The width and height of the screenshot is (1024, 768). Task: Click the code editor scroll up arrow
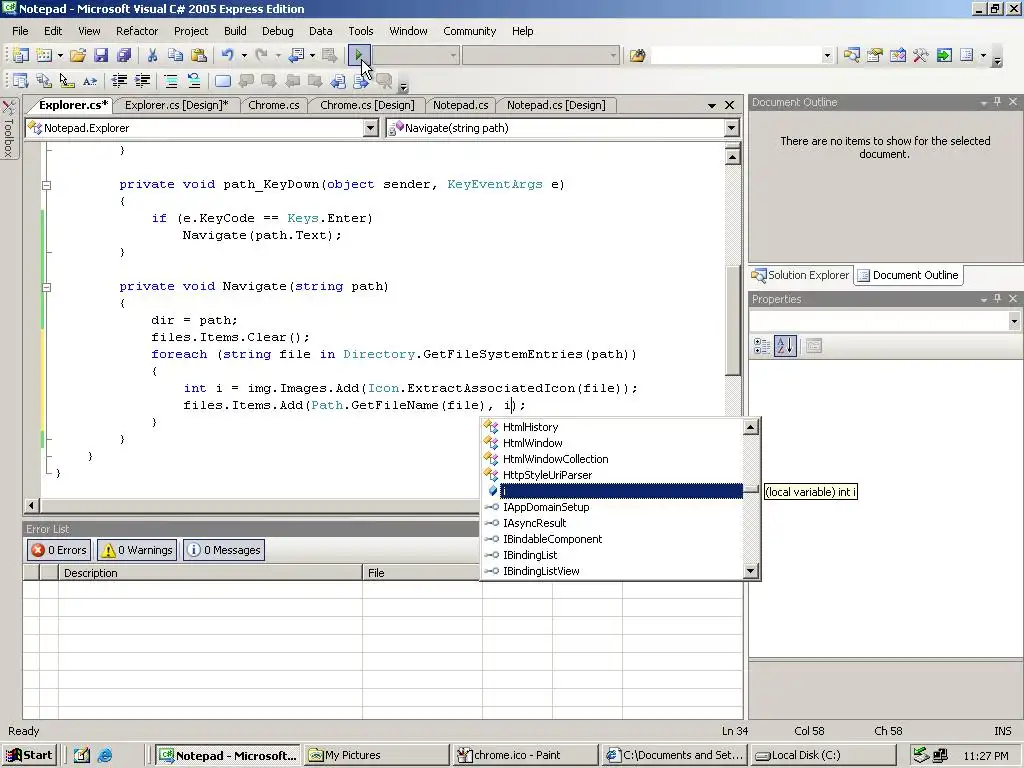tap(733, 157)
